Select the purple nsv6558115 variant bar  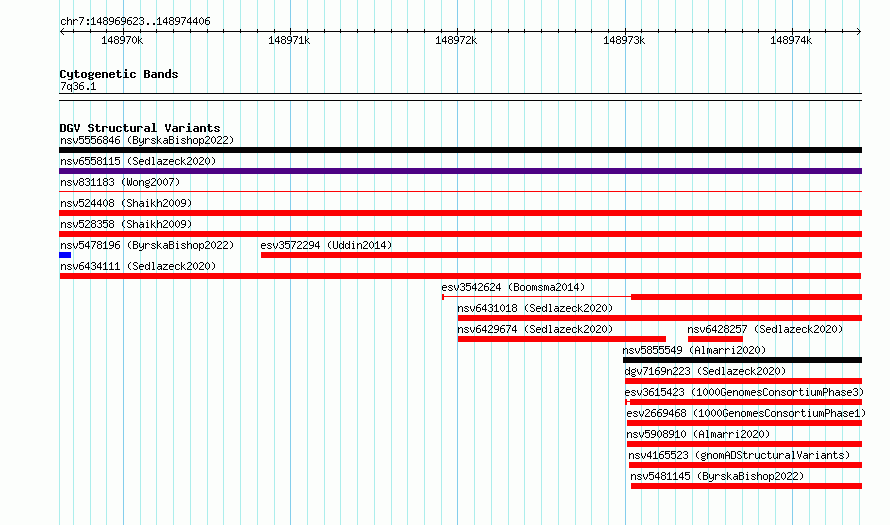coord(460,171)
